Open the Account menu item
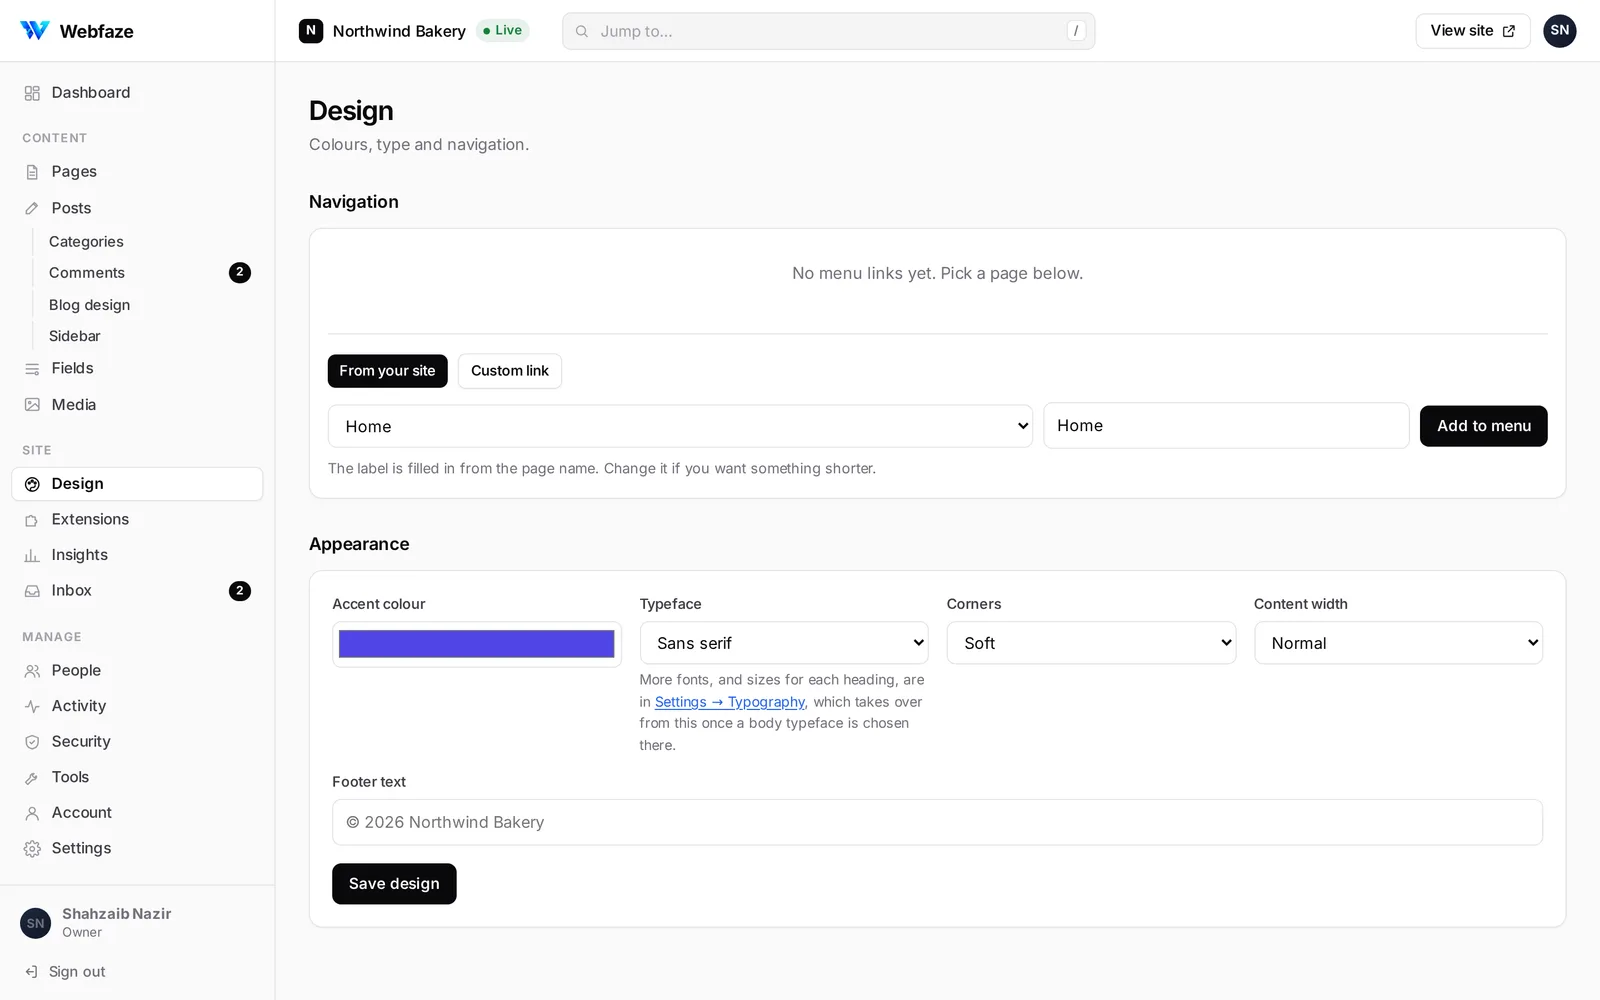Image resolution: width=1600 pixels, height=1000 pixels. (x=137, y=813)
